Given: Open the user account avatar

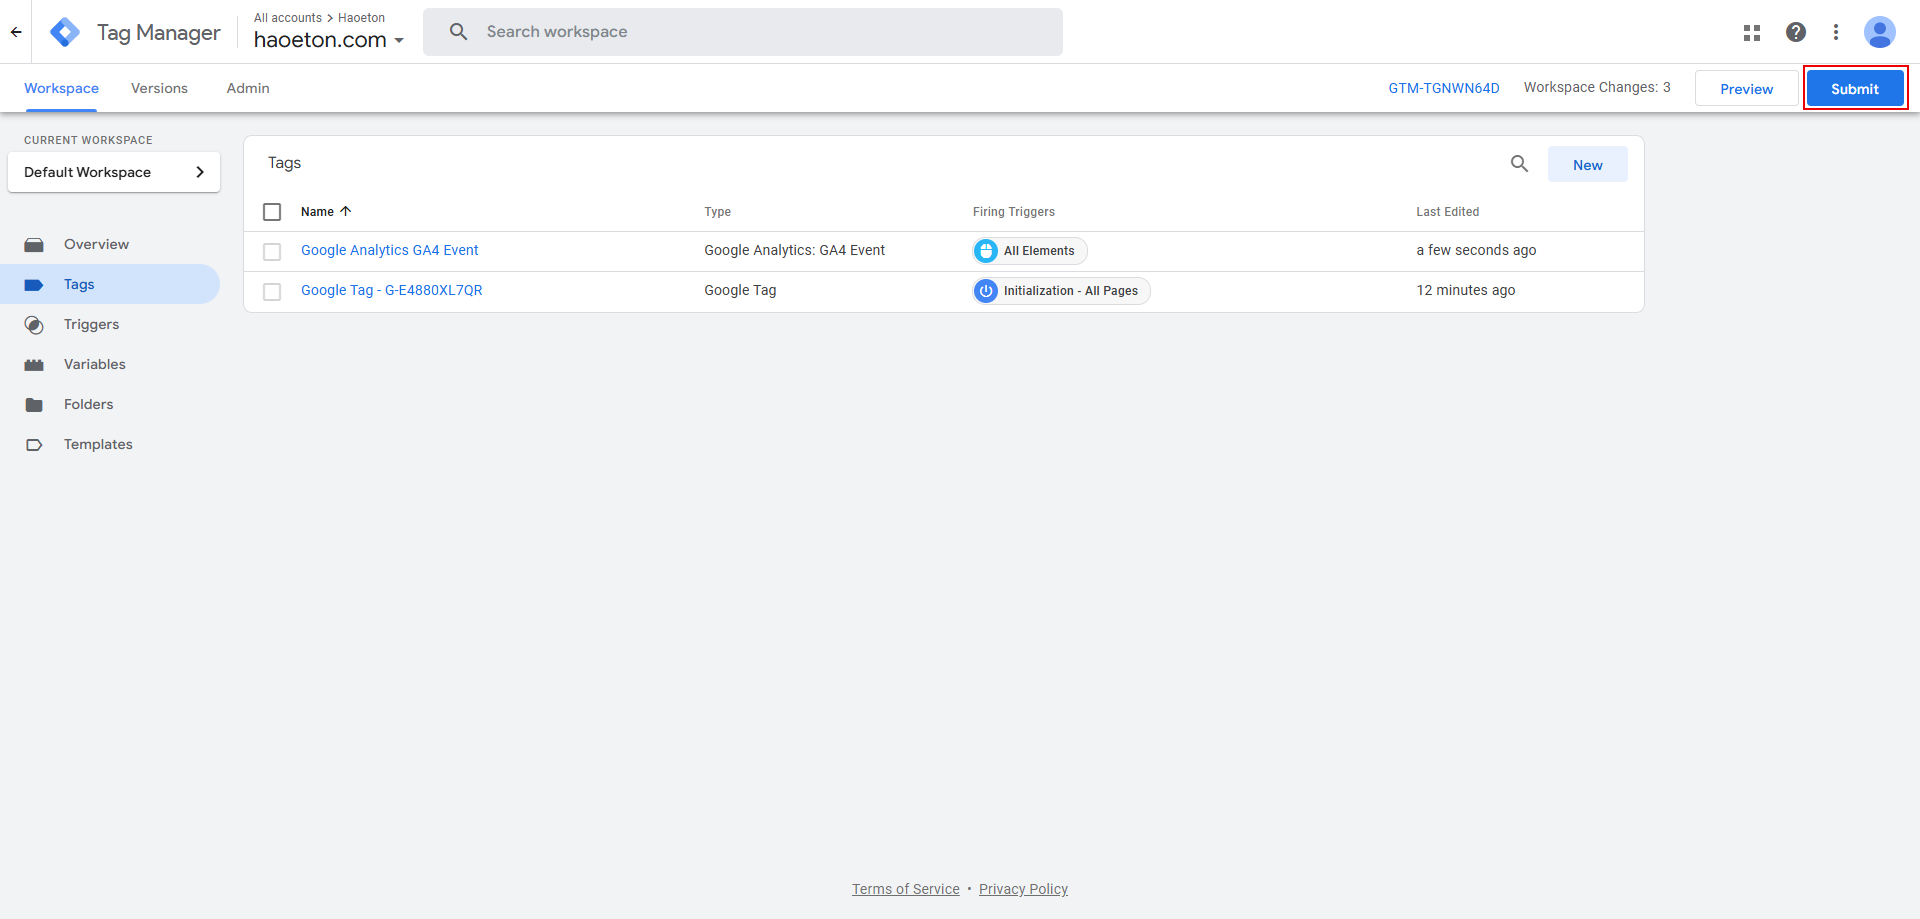Looking at the screenshot, I should point(1880,32).
